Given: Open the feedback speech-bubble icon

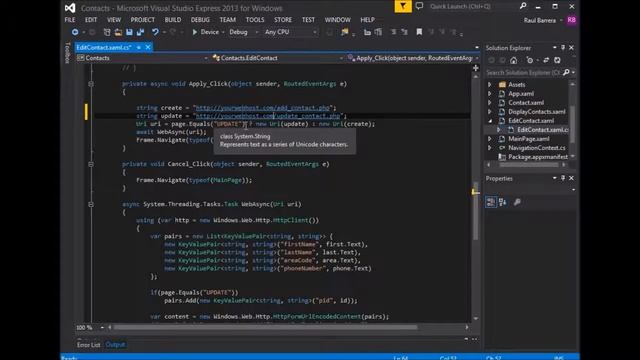Looking at the screenshot, I should point(419,6).
